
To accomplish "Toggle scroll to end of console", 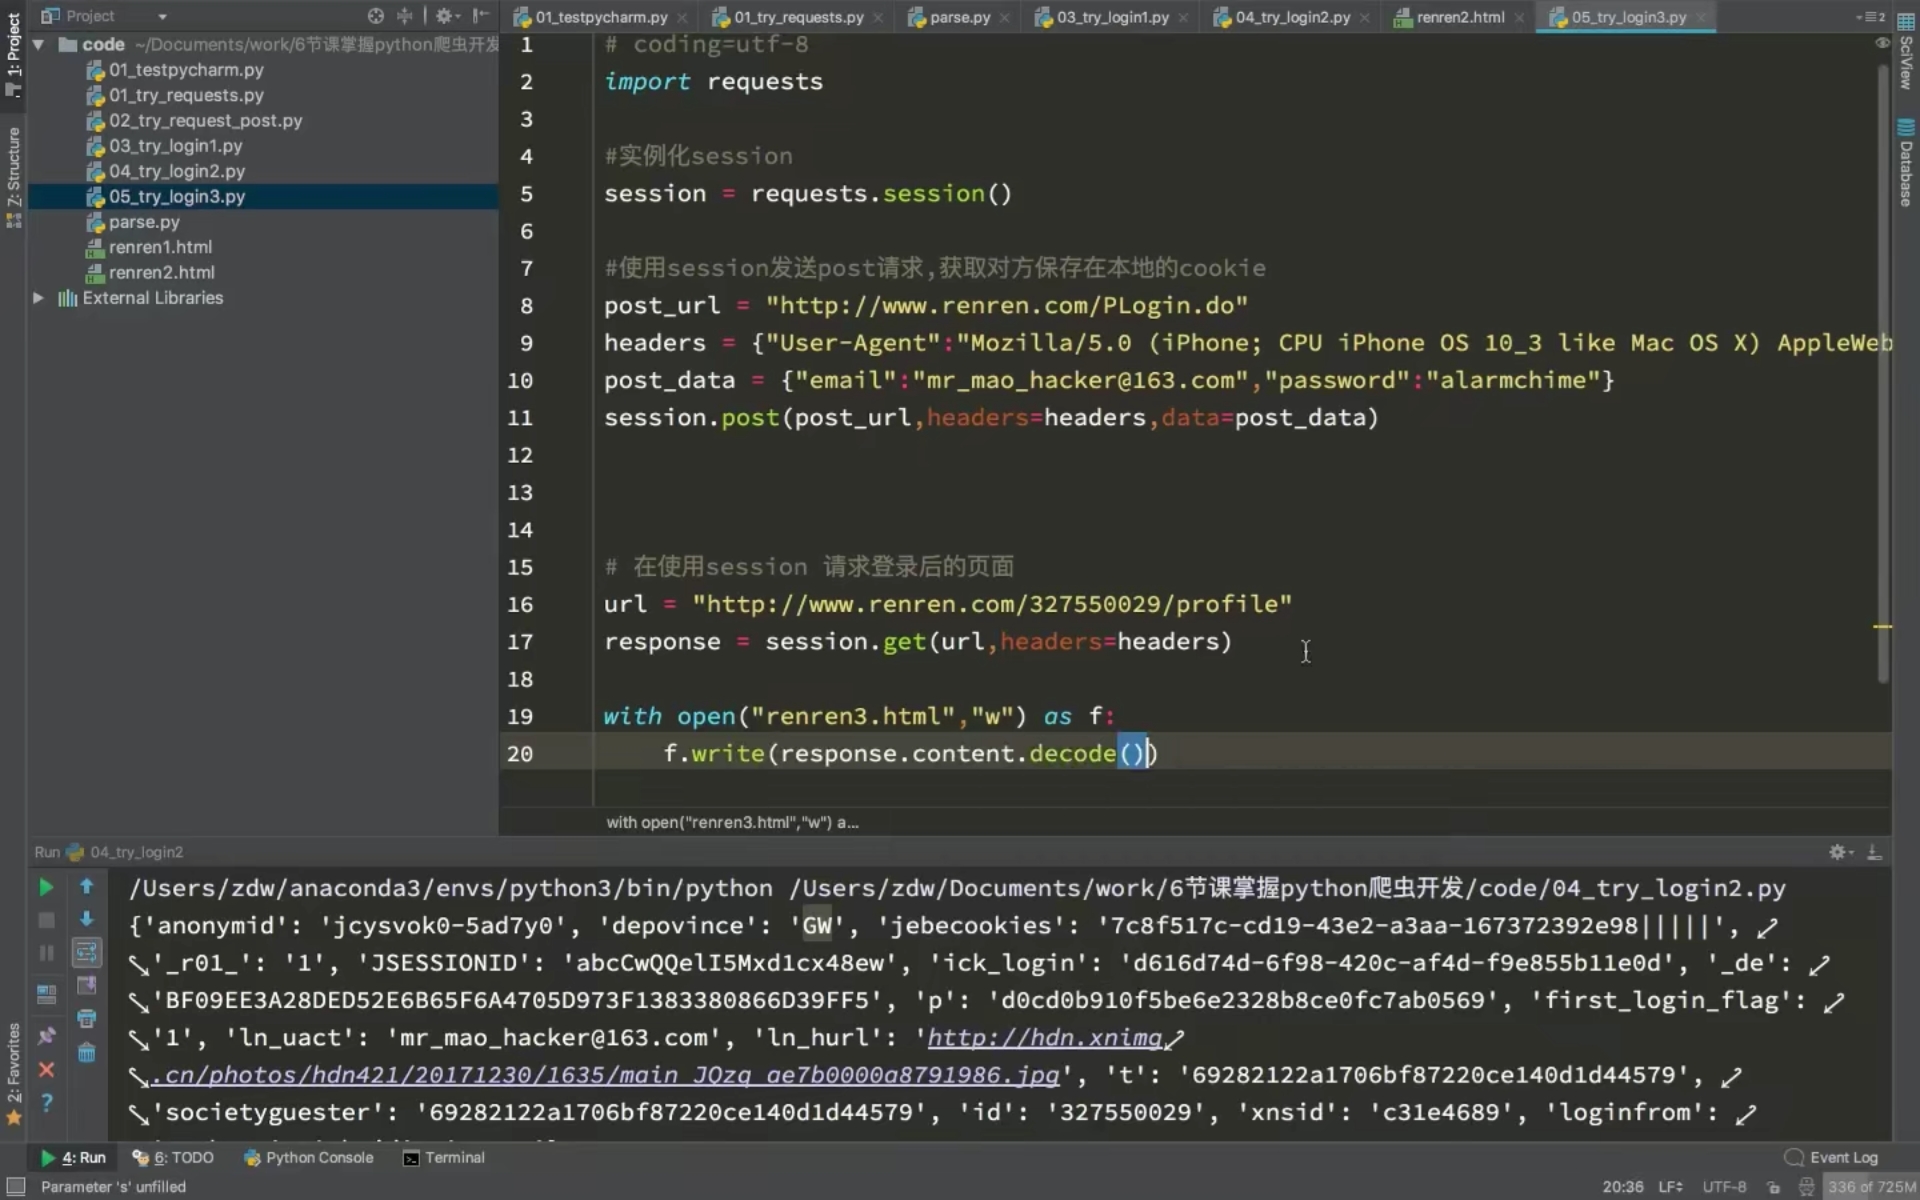I will click(x=87, y=986).
